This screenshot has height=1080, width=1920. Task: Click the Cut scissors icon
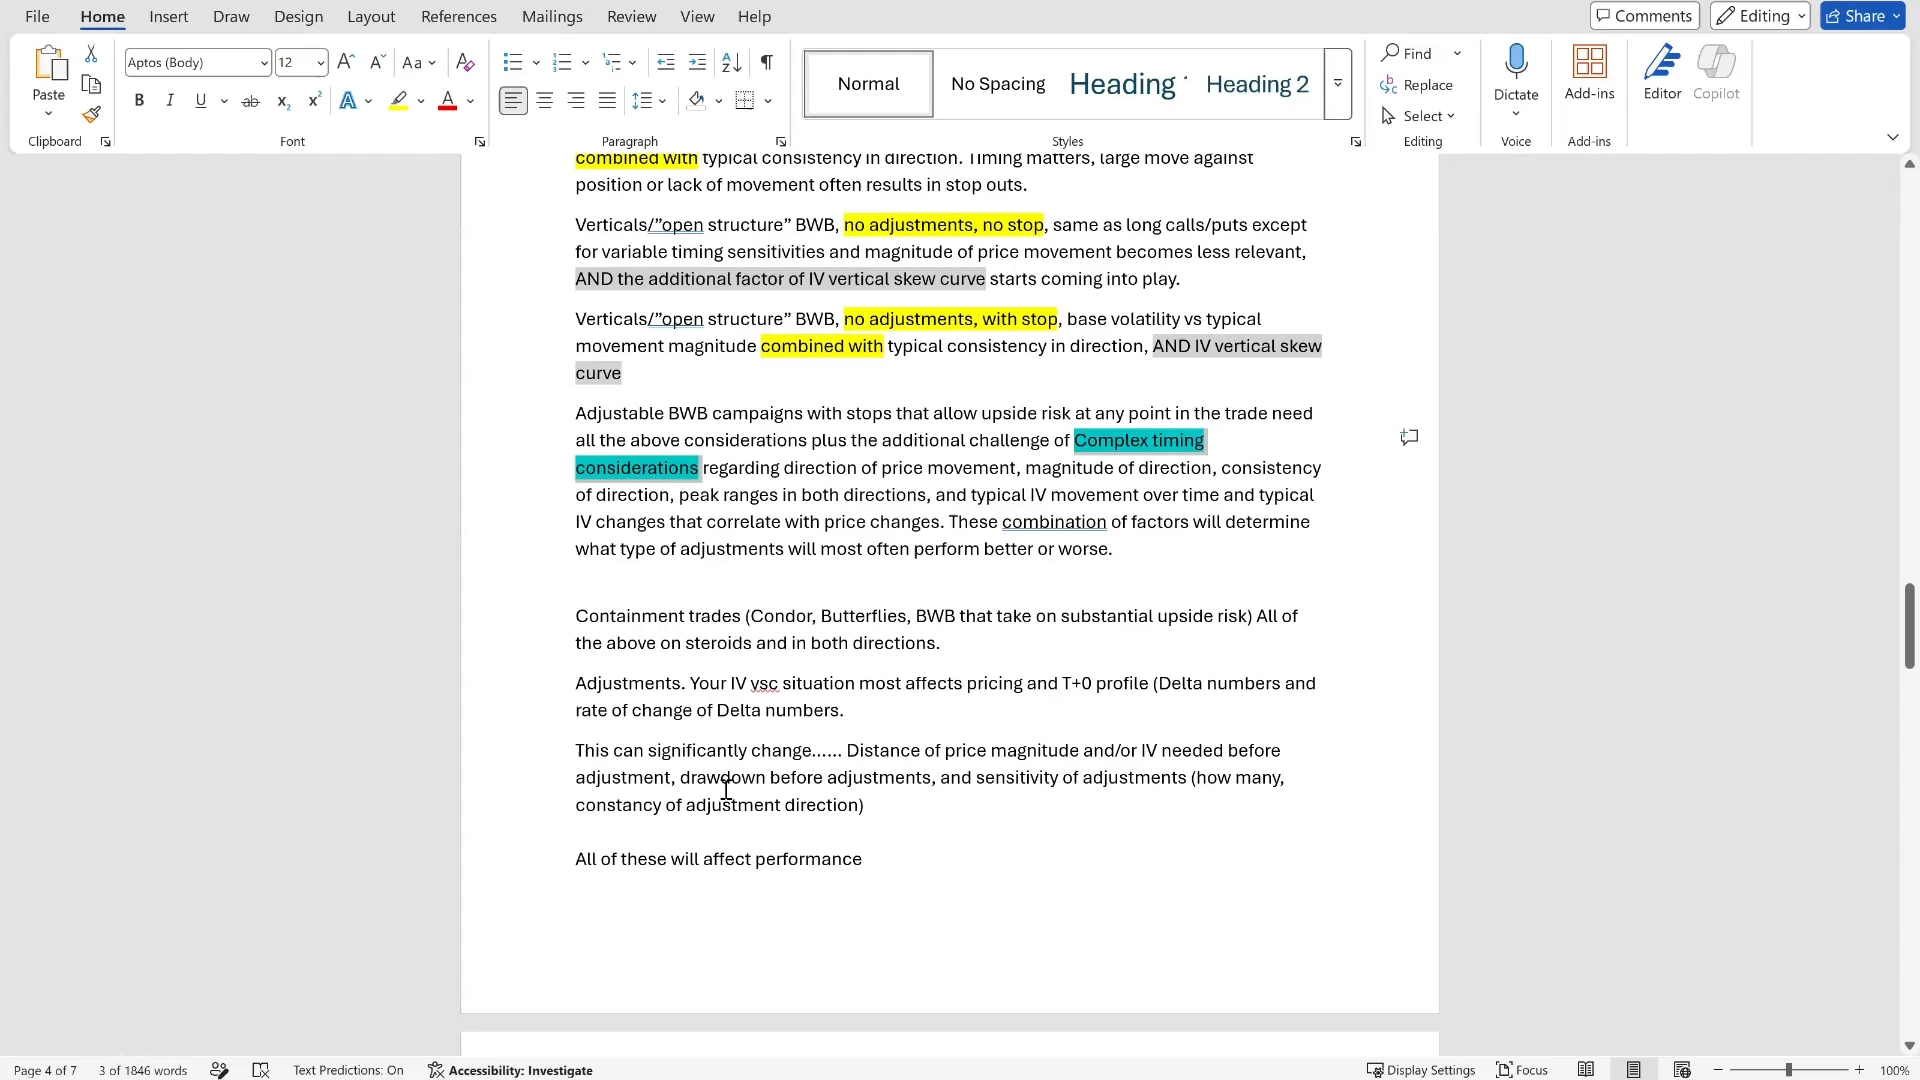(91, 54)
